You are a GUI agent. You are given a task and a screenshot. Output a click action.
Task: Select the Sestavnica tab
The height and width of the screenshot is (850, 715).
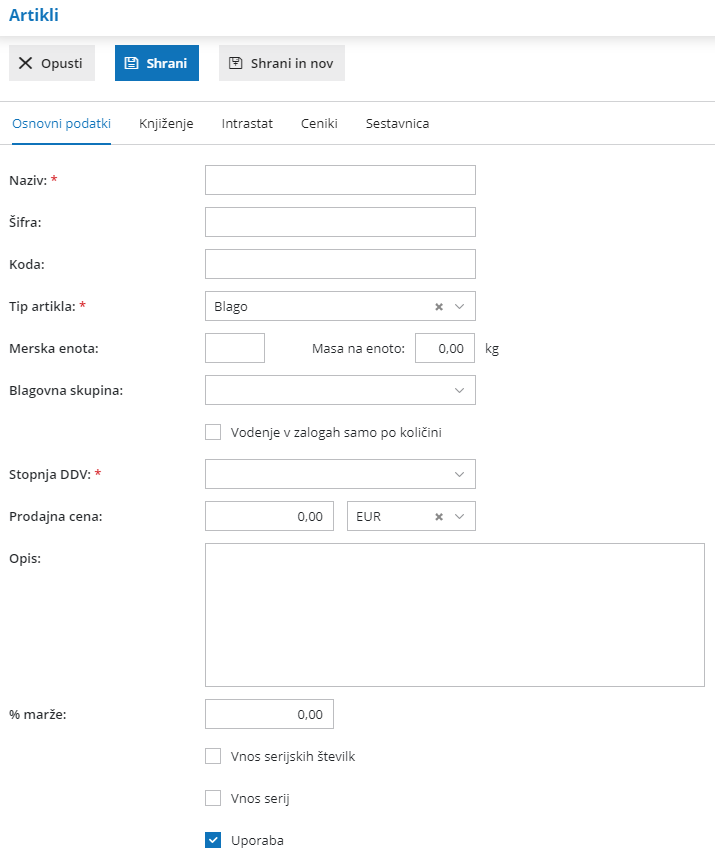tap(397, 124)
